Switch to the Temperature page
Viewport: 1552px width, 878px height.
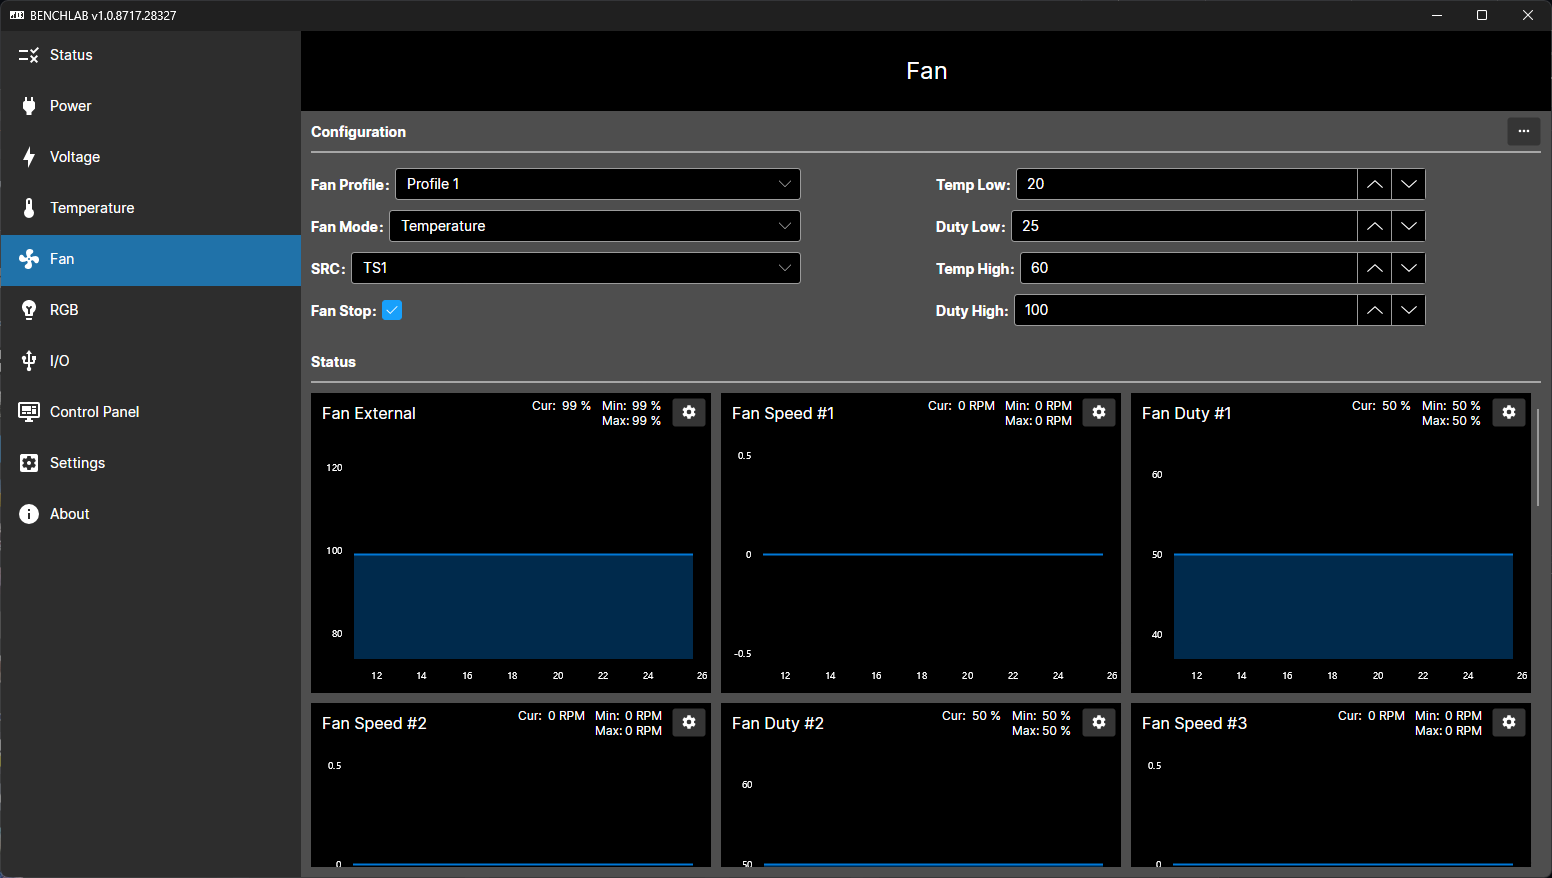[x=92, y=208]
